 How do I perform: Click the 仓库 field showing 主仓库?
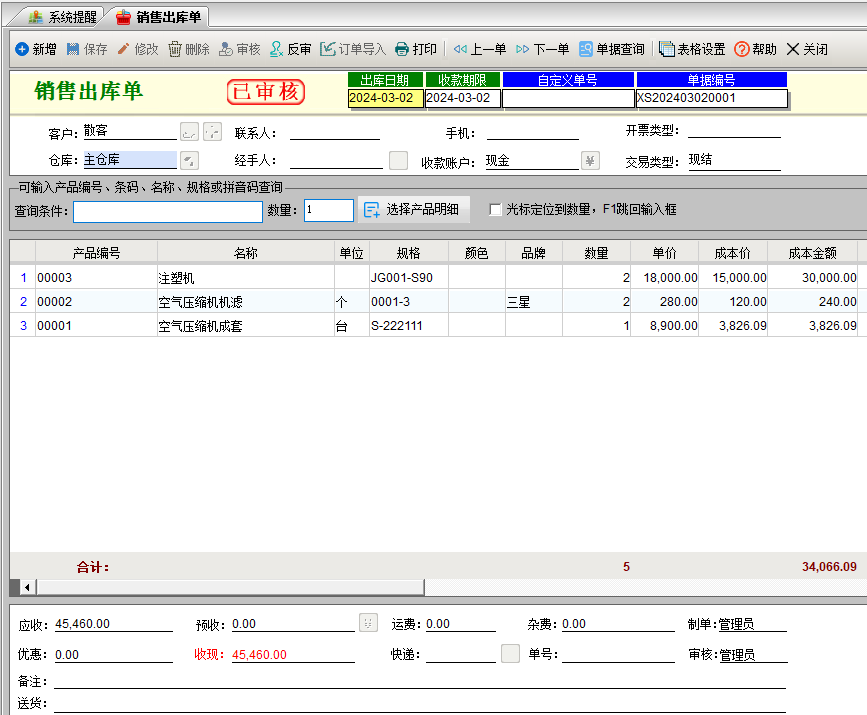pyautogui.click(x=130, y=160)
